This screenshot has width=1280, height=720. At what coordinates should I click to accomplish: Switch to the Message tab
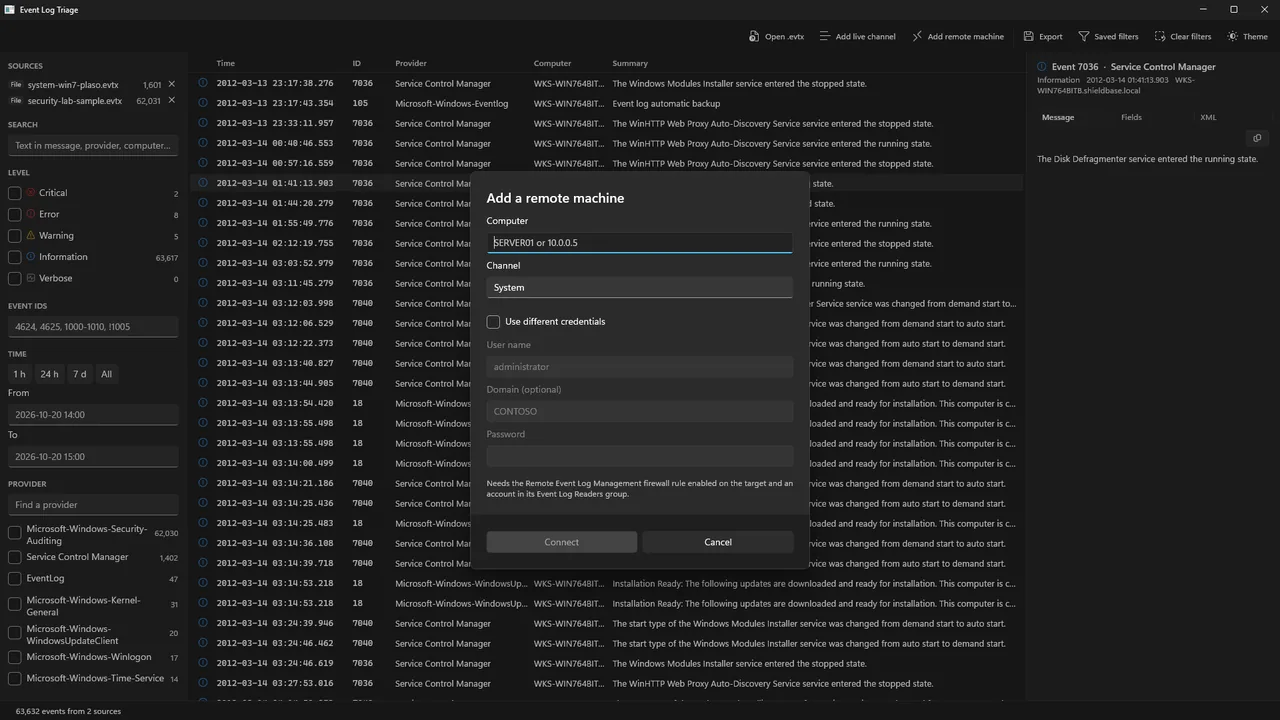[1058, 117]
